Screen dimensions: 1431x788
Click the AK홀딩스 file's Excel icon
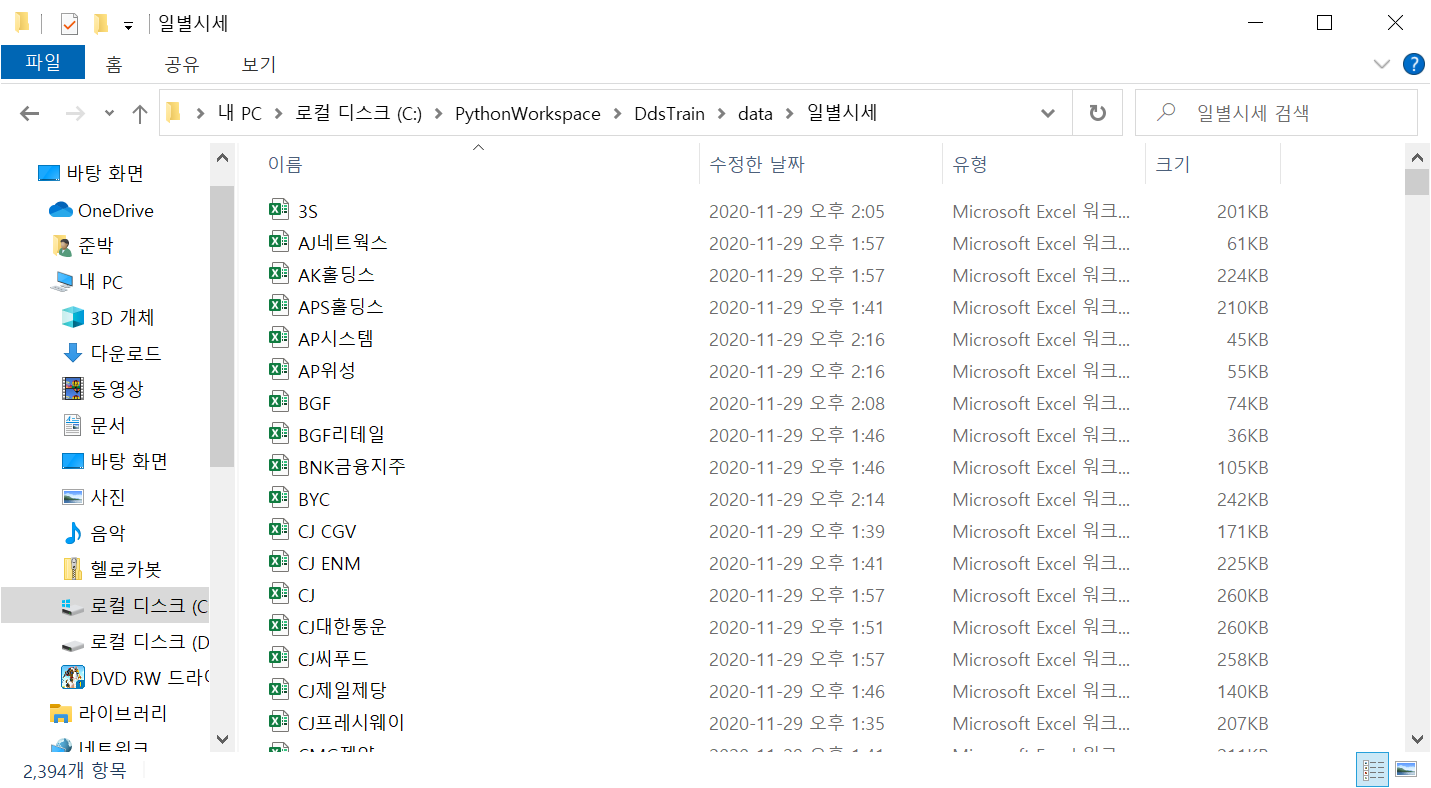tap(279, 273)
